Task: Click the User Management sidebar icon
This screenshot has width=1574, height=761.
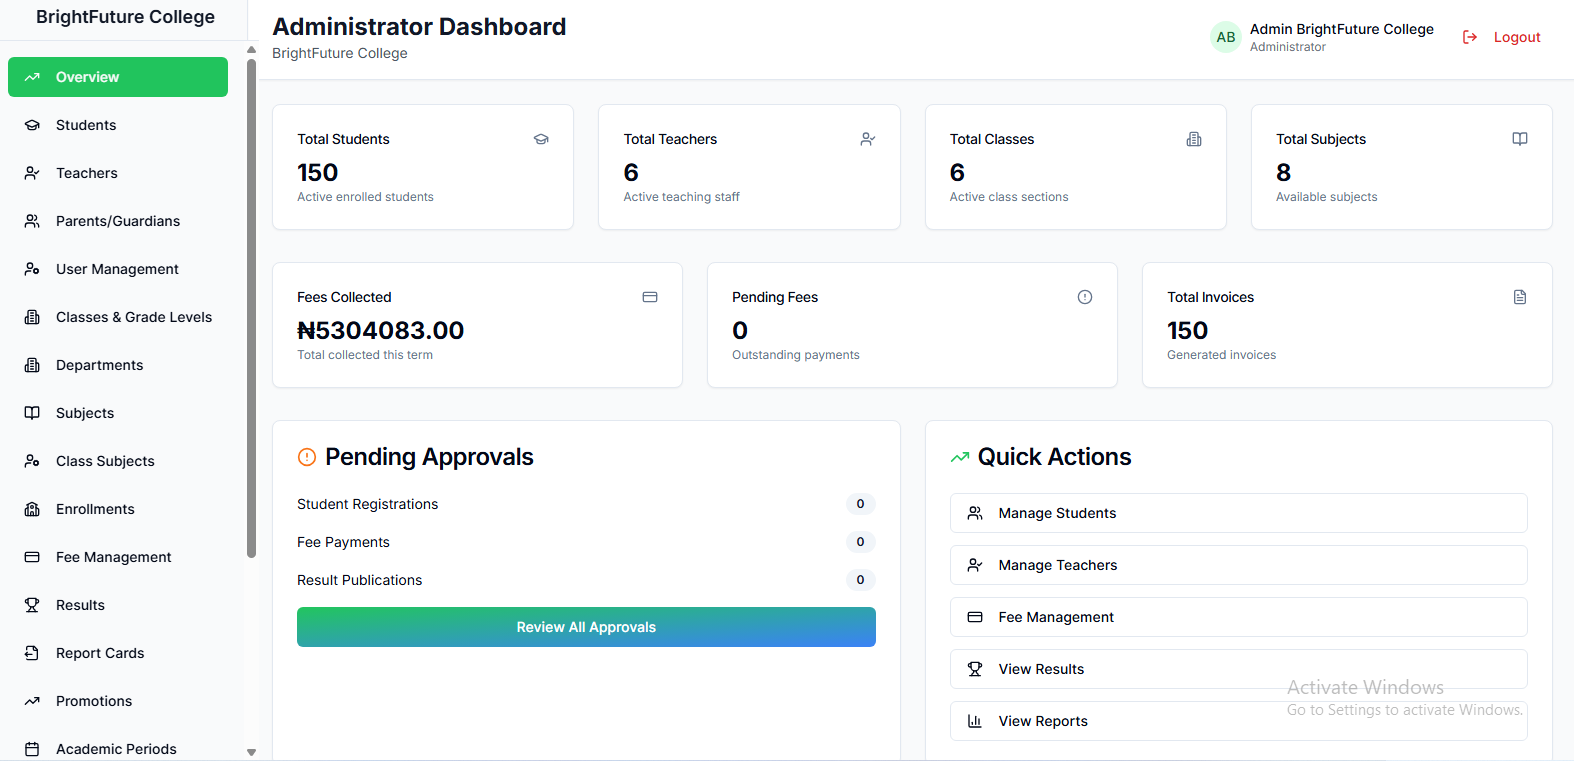Action: (32, 269)
